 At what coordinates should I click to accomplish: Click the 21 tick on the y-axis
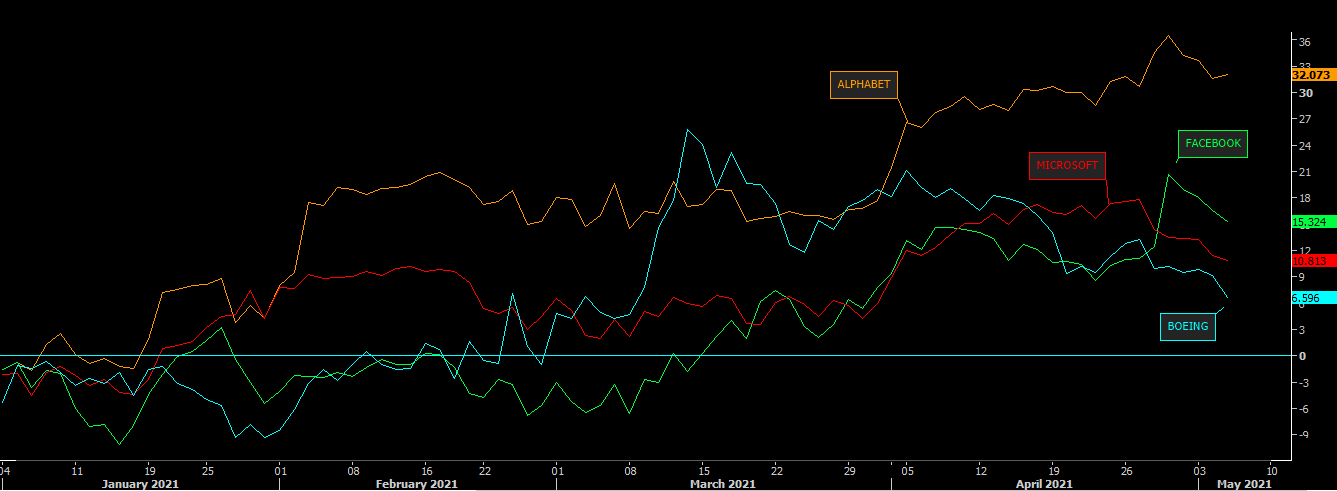1304,172
